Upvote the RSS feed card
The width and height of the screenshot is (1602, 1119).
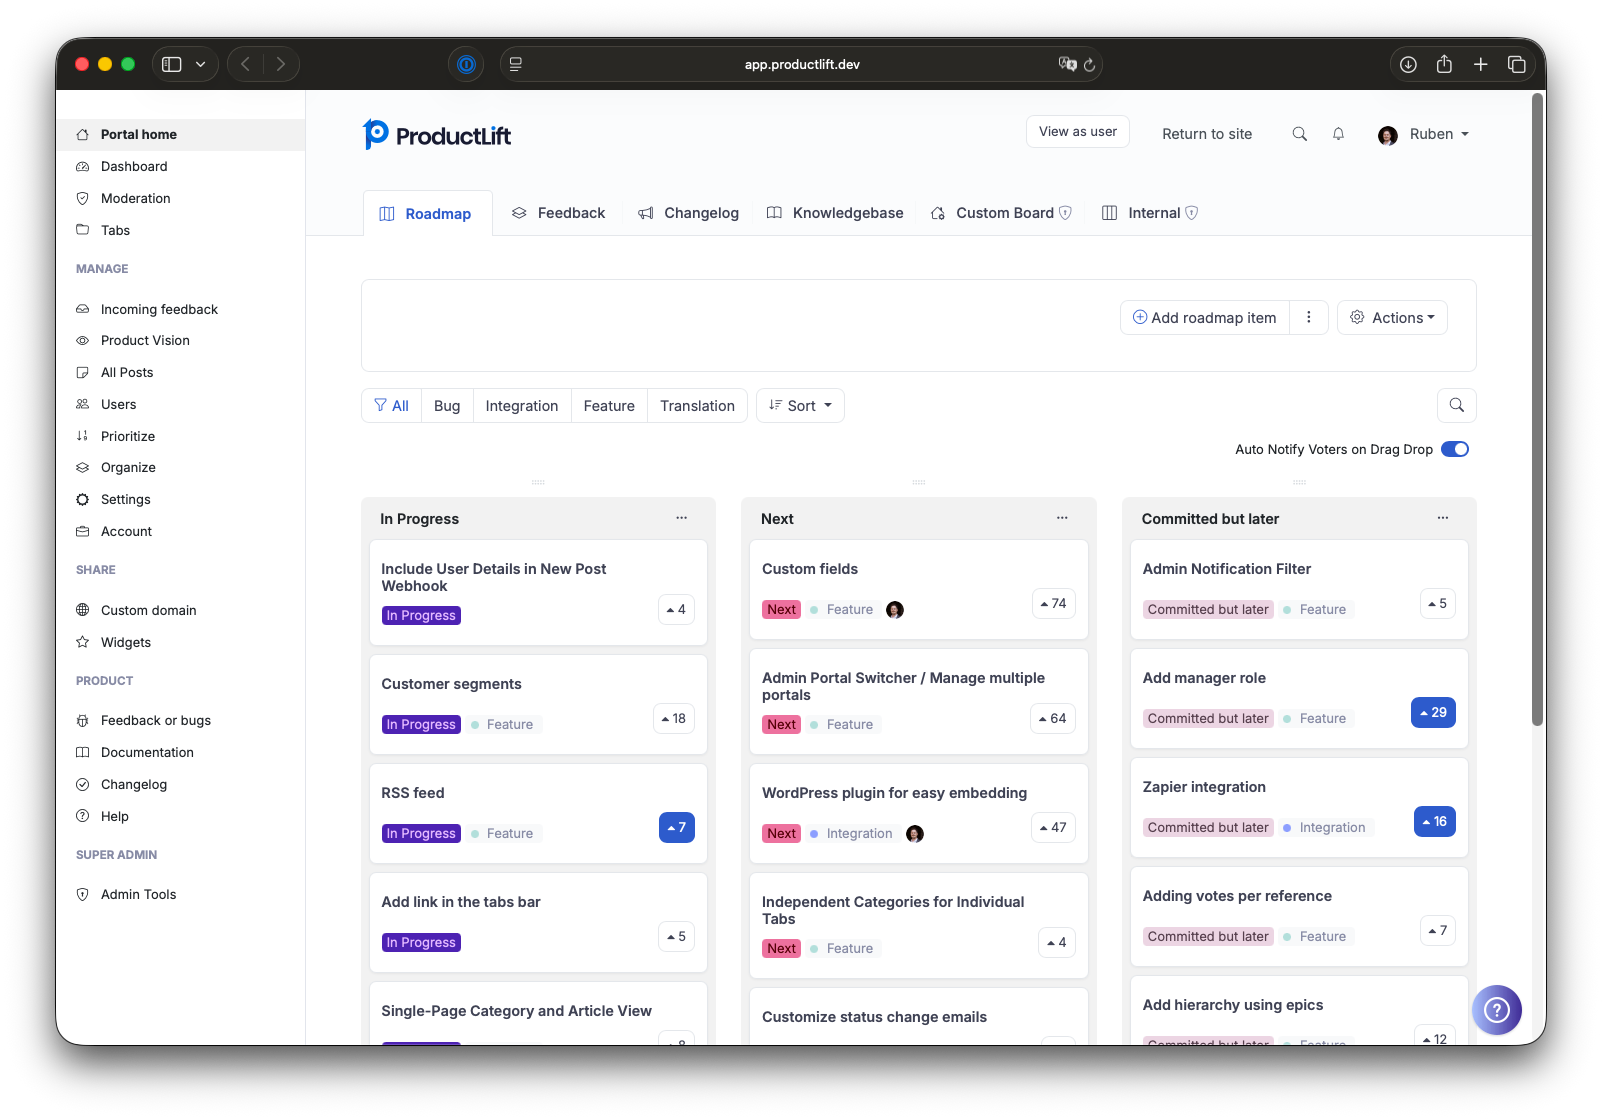pyautogui.click(x=677, y=827)
